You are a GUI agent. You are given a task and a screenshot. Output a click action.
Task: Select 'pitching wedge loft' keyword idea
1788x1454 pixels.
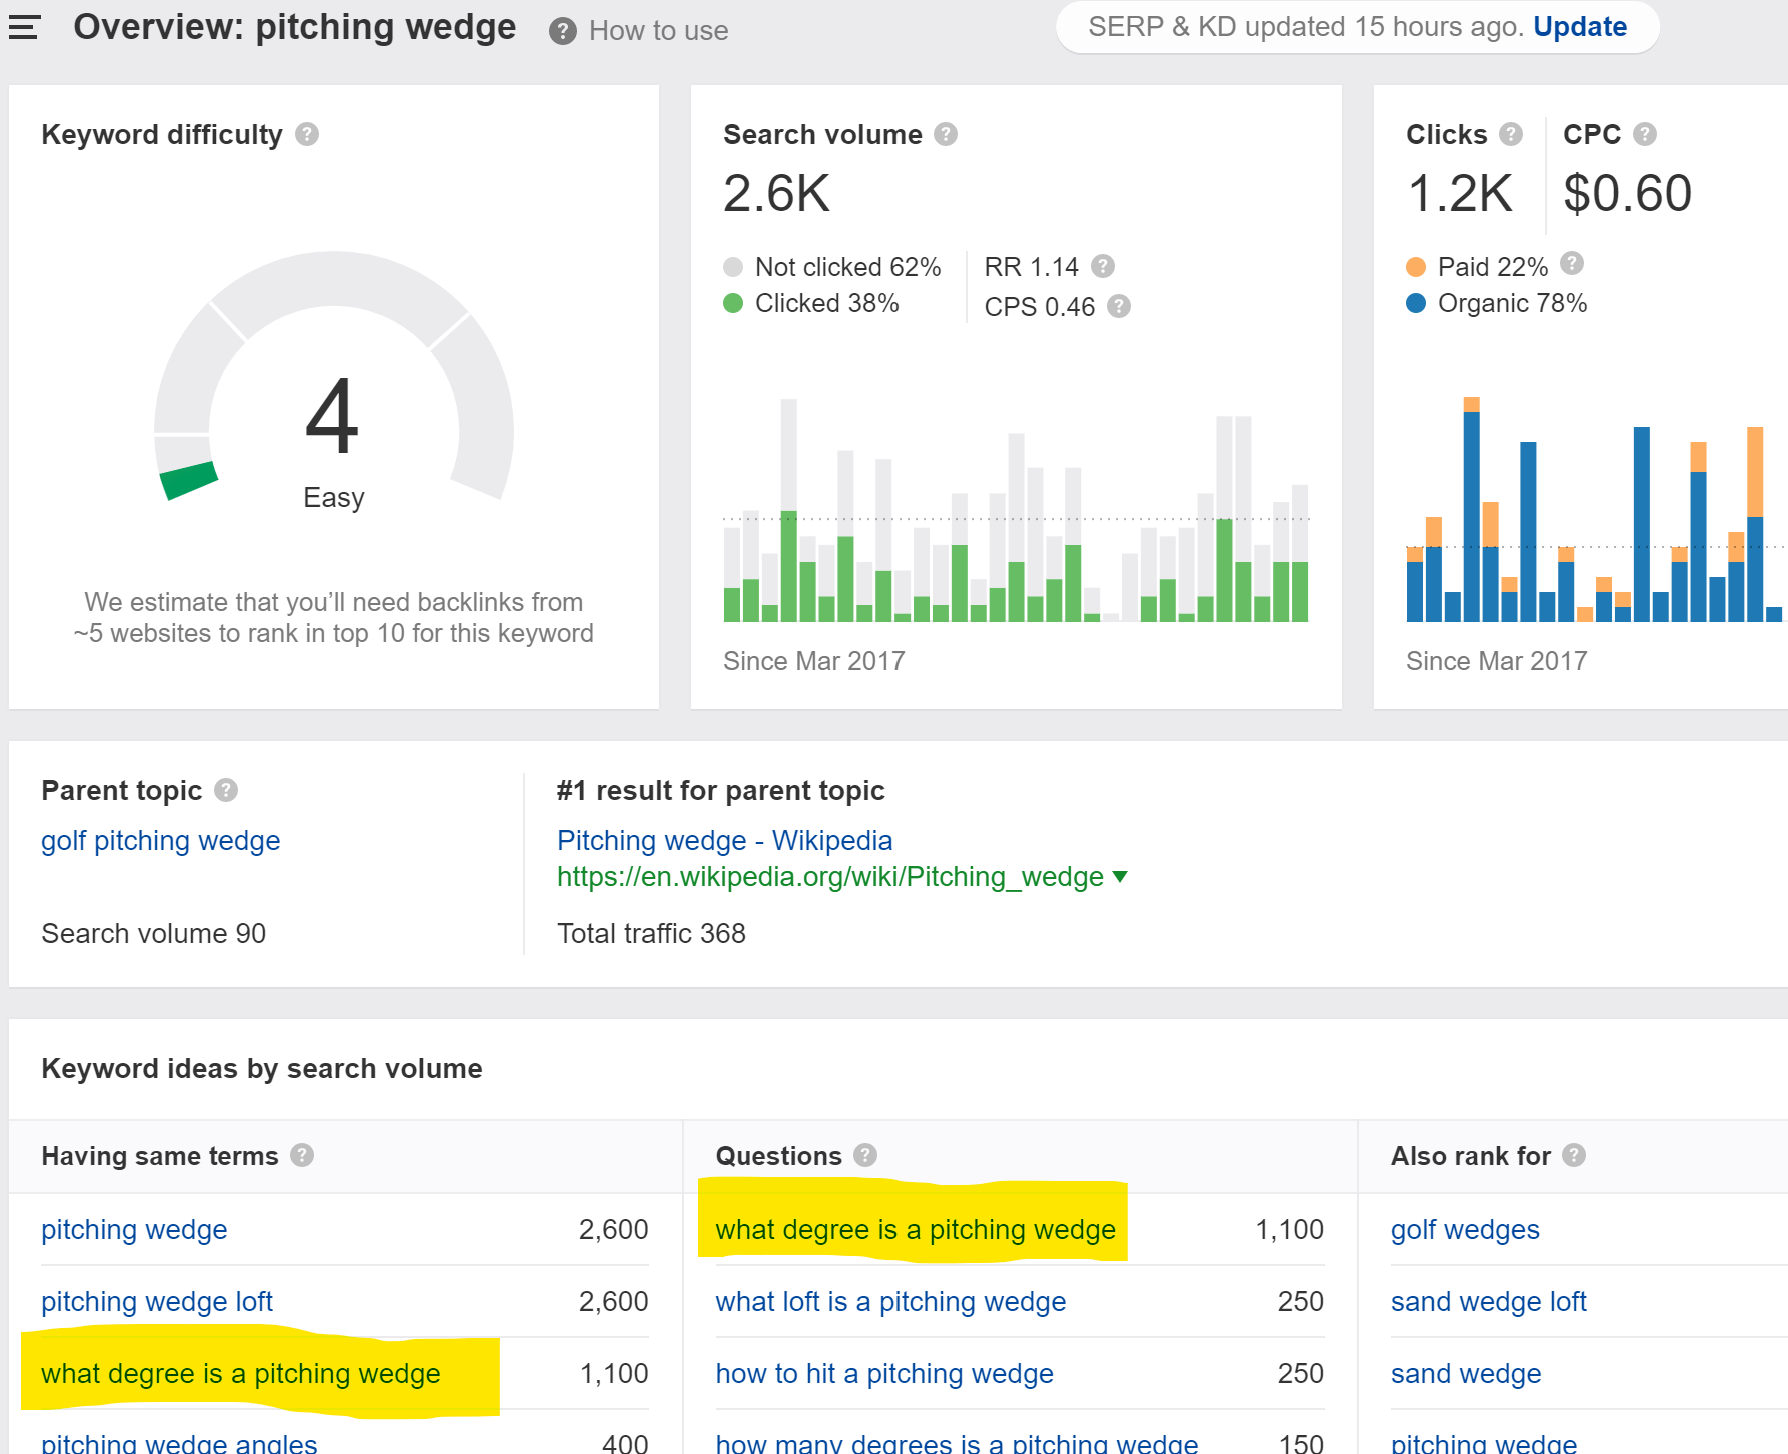click(x=157, y=1301)
